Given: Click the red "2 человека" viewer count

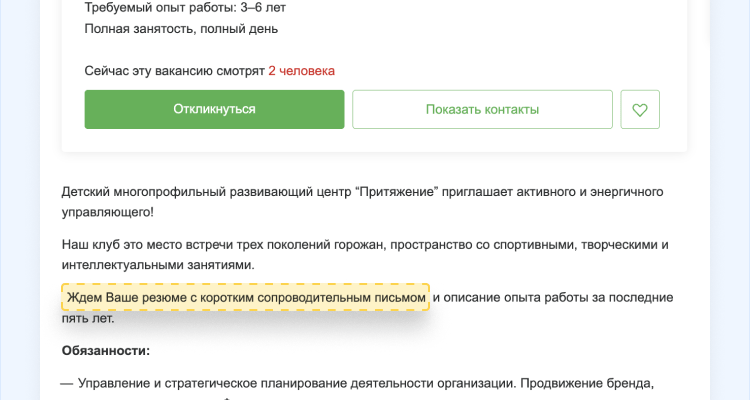Looking at the screenshot, I should tap(301, 71).
